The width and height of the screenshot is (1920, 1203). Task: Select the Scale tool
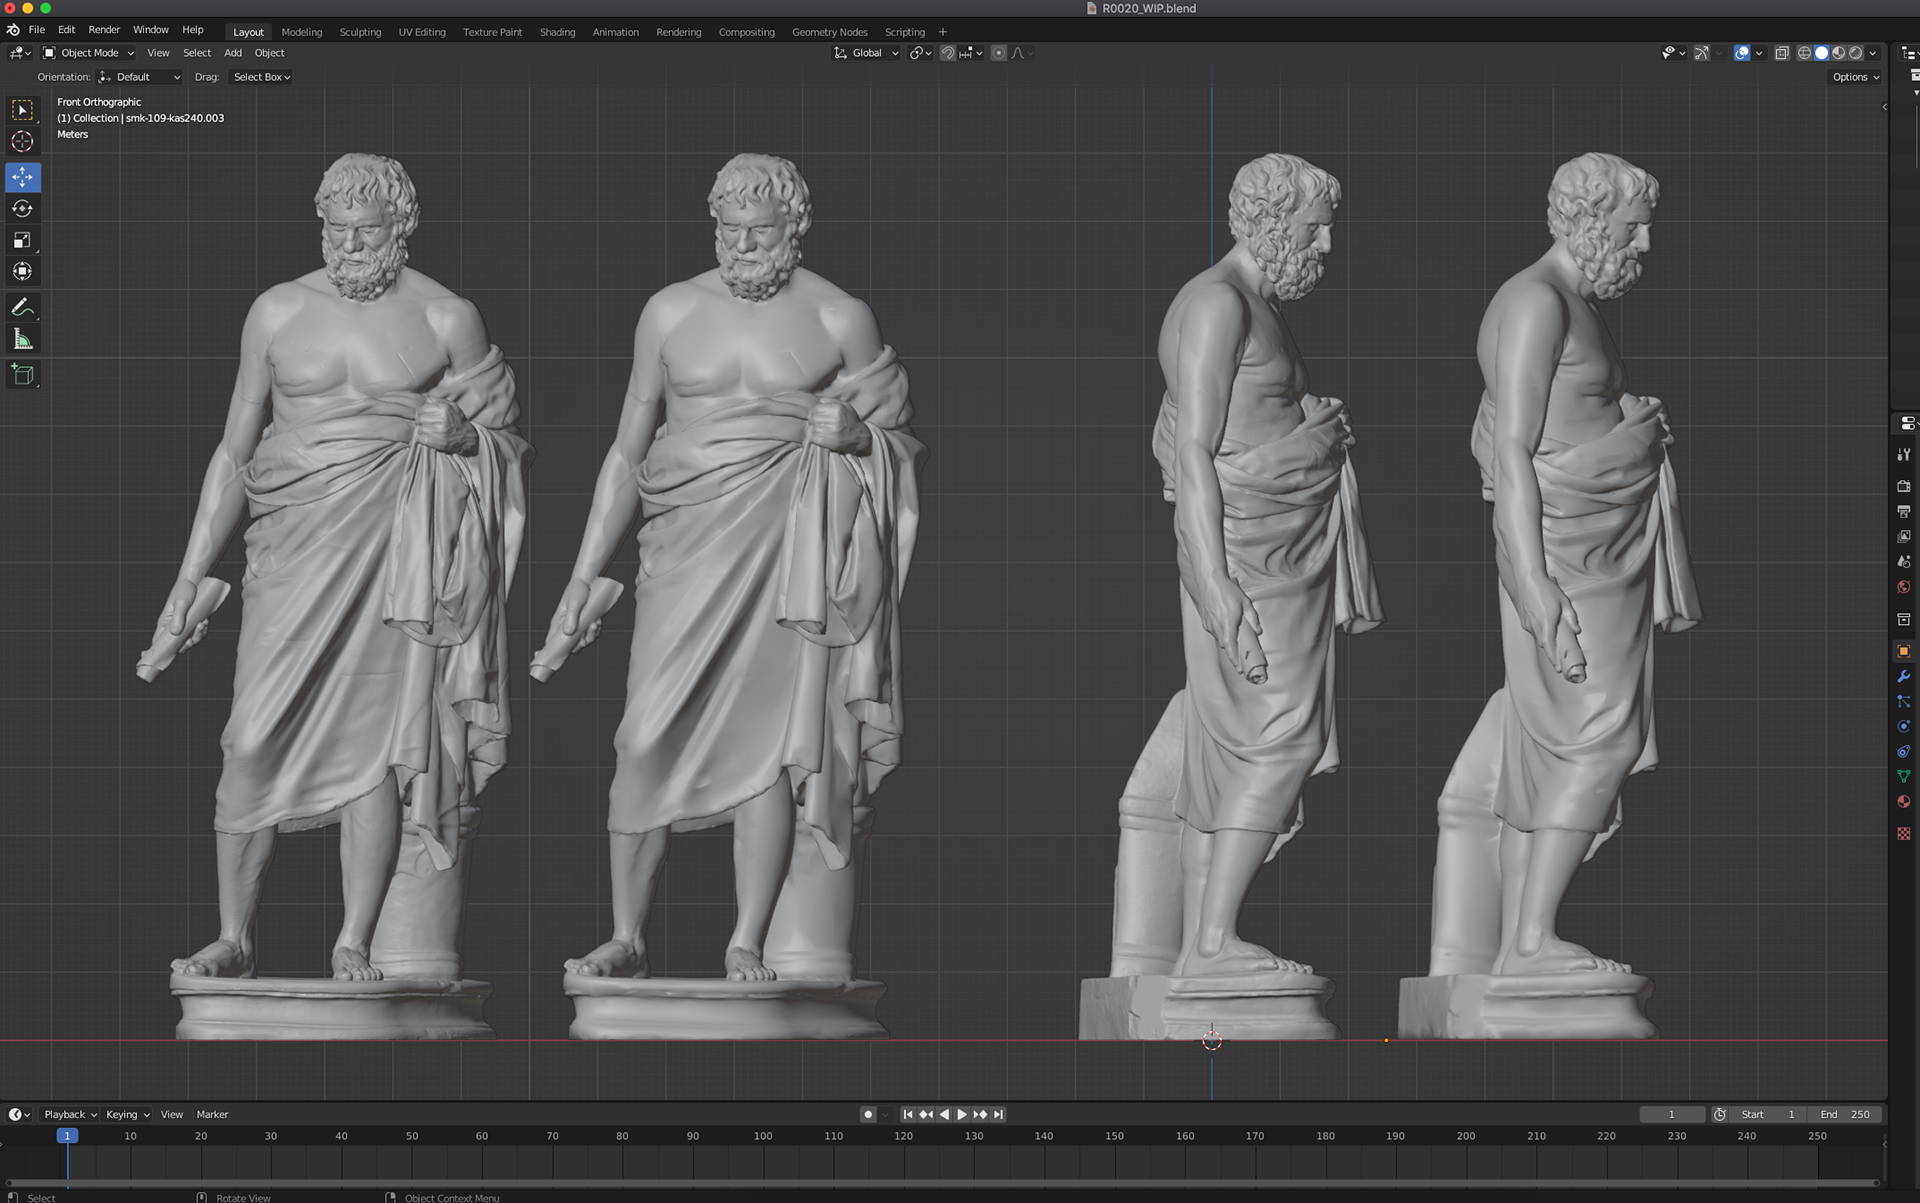[x=22, y=240]
